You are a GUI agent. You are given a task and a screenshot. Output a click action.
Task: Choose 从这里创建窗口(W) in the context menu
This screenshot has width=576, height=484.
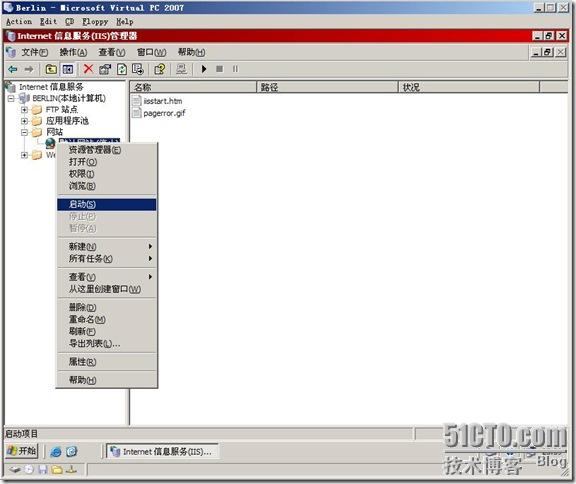(107, 289)
